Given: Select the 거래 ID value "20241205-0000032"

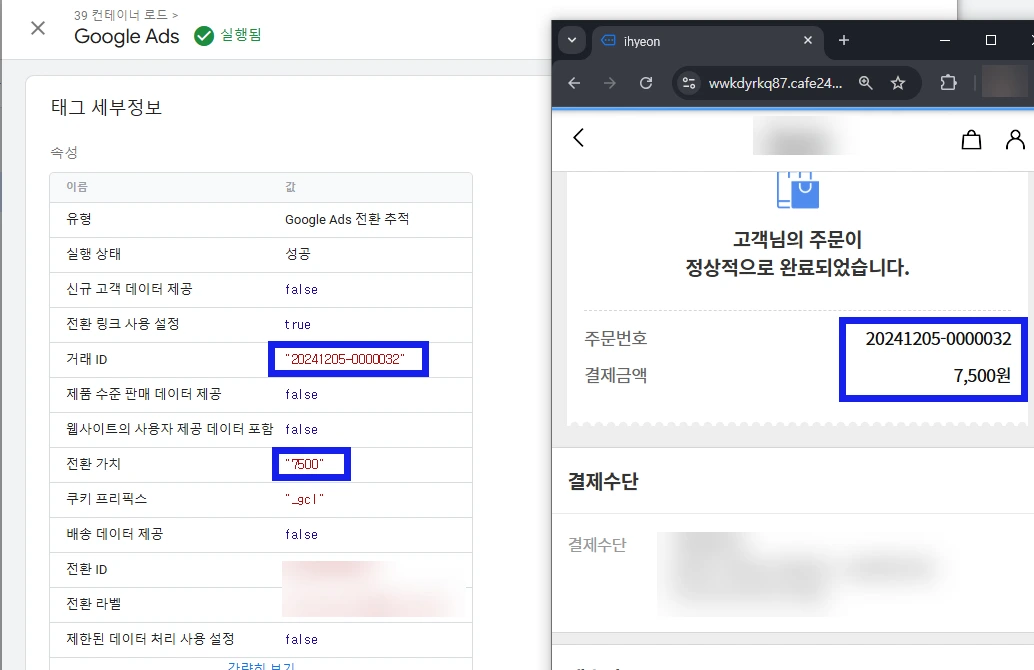Looking at the screenshot, I should [345, 359].
